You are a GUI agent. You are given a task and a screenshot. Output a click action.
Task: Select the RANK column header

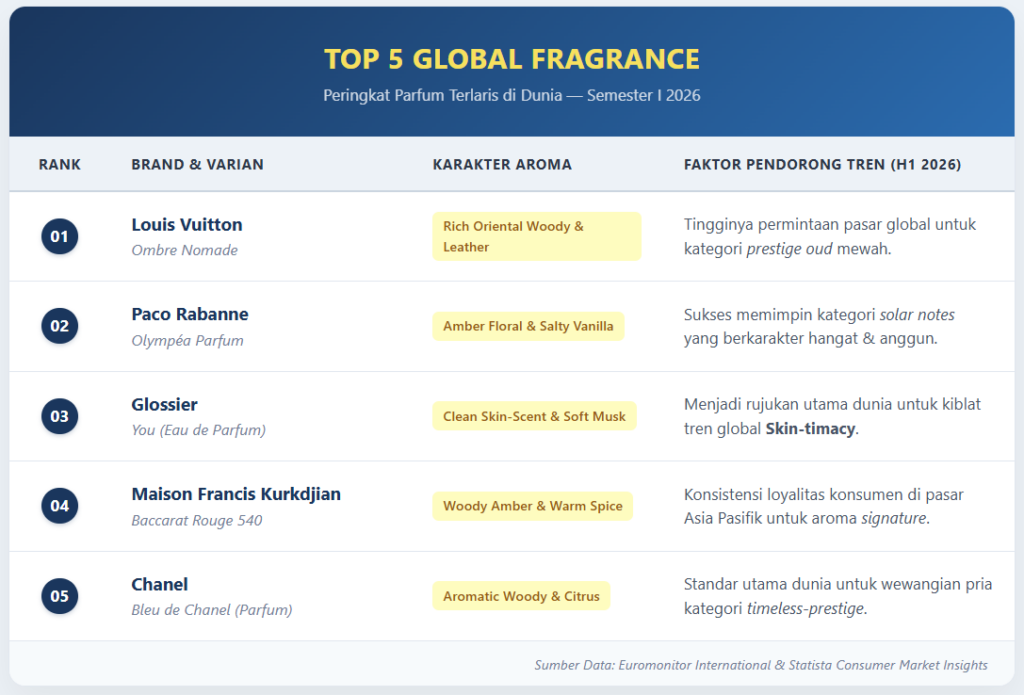pyautogui.click(x=59, y=165)
